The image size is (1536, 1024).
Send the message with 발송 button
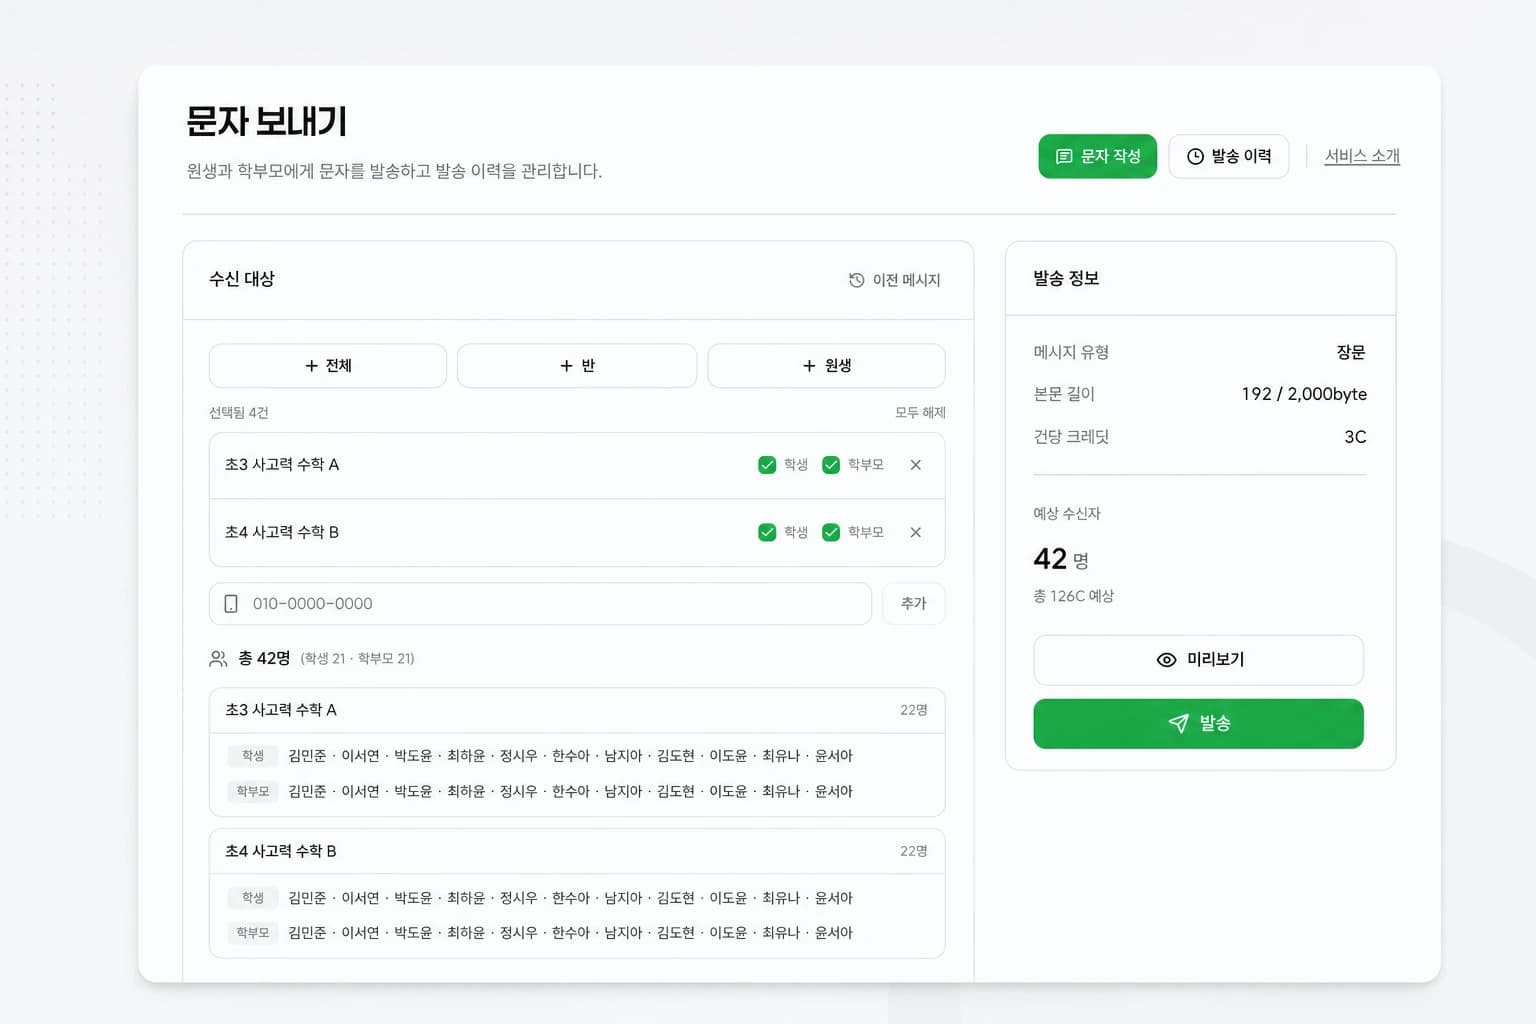(x=1198, y=723)
